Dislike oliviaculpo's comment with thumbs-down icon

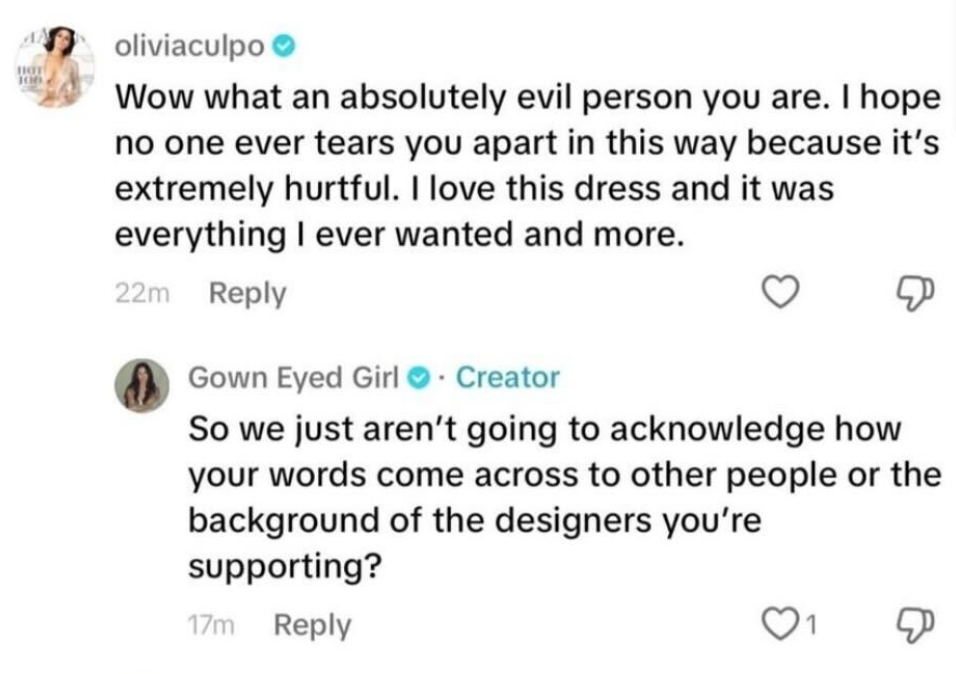pyautogui.click(x=915, y=293)
